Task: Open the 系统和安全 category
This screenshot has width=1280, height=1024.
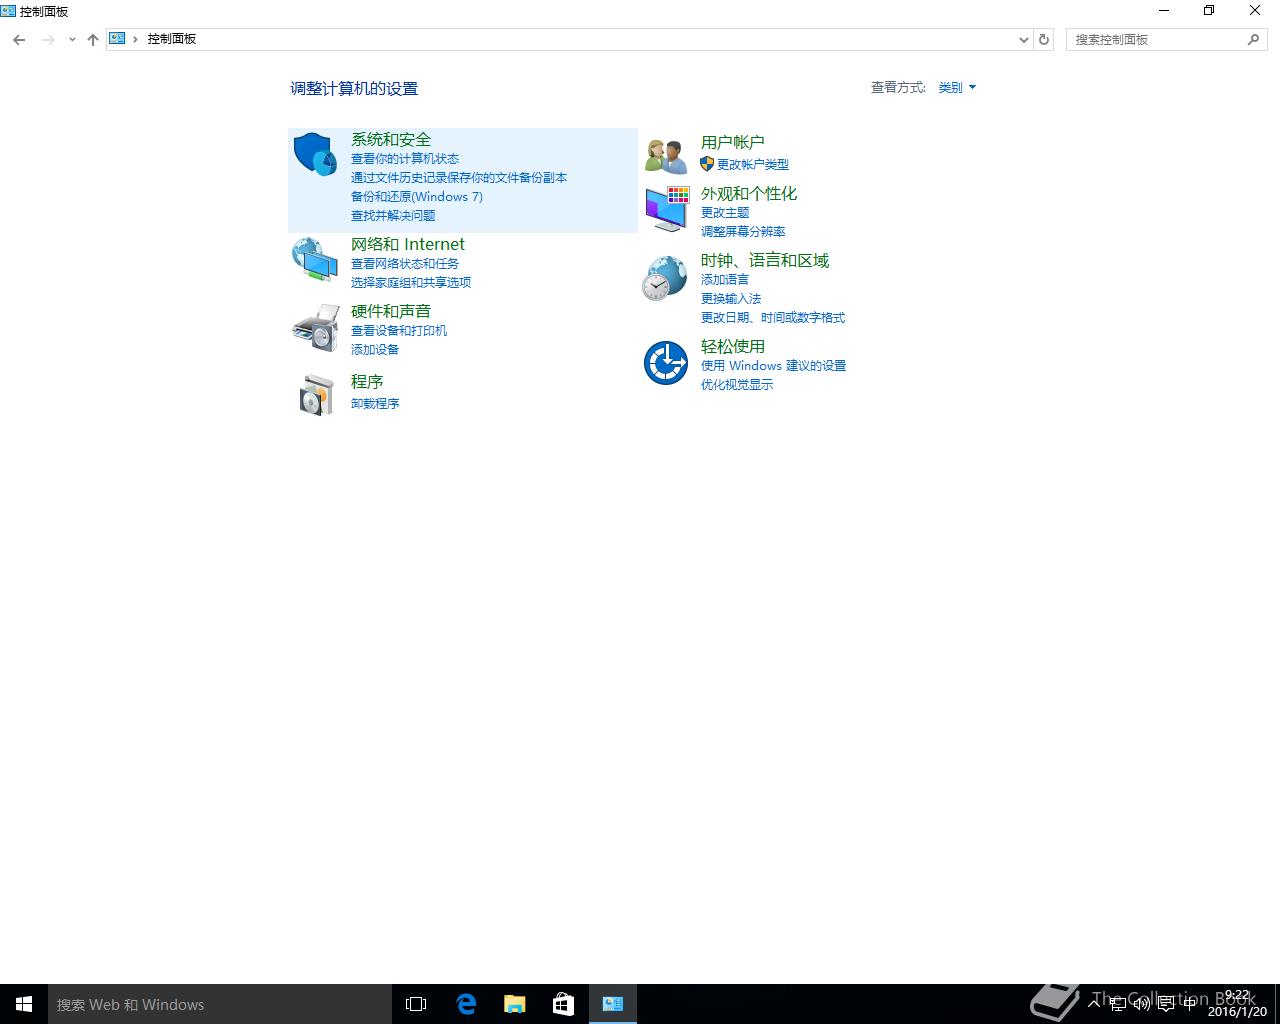Action: coord(391,139)
